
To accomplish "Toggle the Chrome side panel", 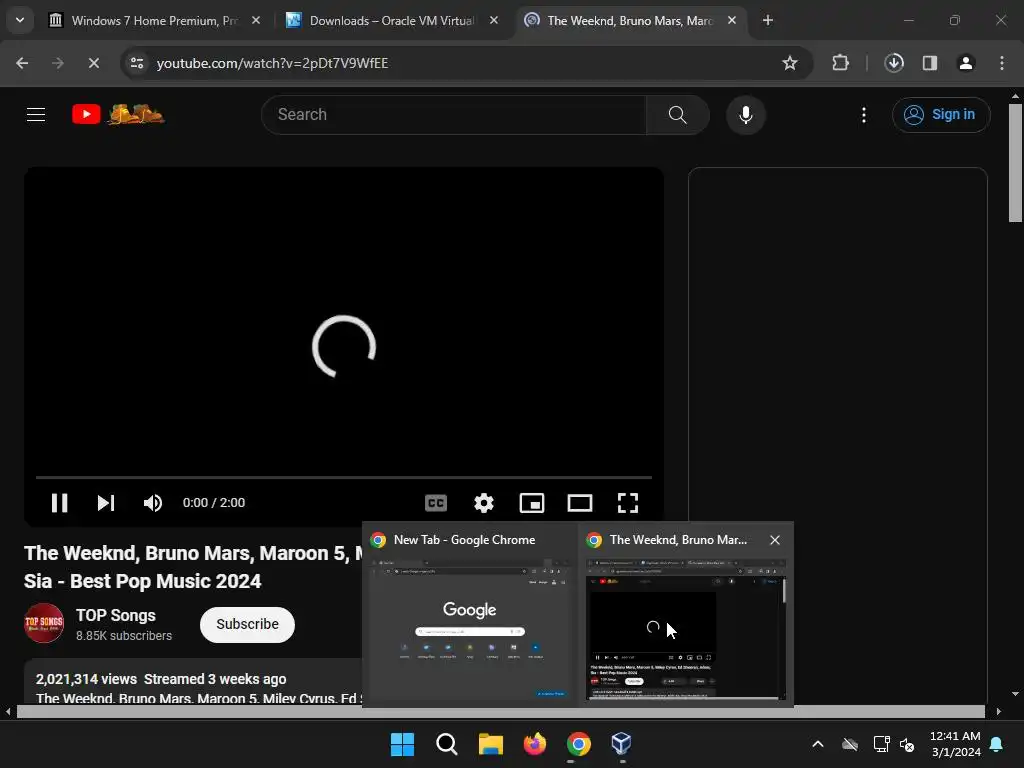I will [930, 63].
